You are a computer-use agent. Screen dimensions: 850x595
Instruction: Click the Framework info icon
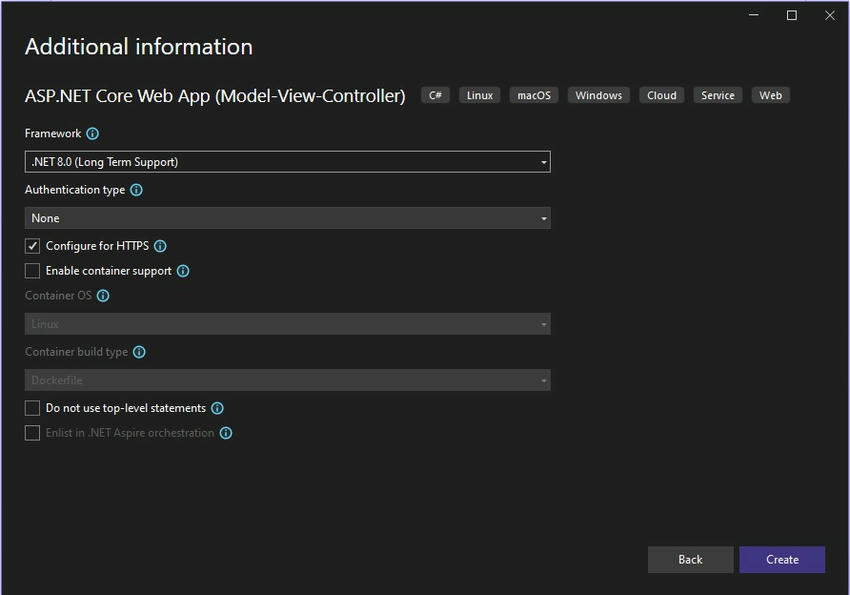pos(92,133)
